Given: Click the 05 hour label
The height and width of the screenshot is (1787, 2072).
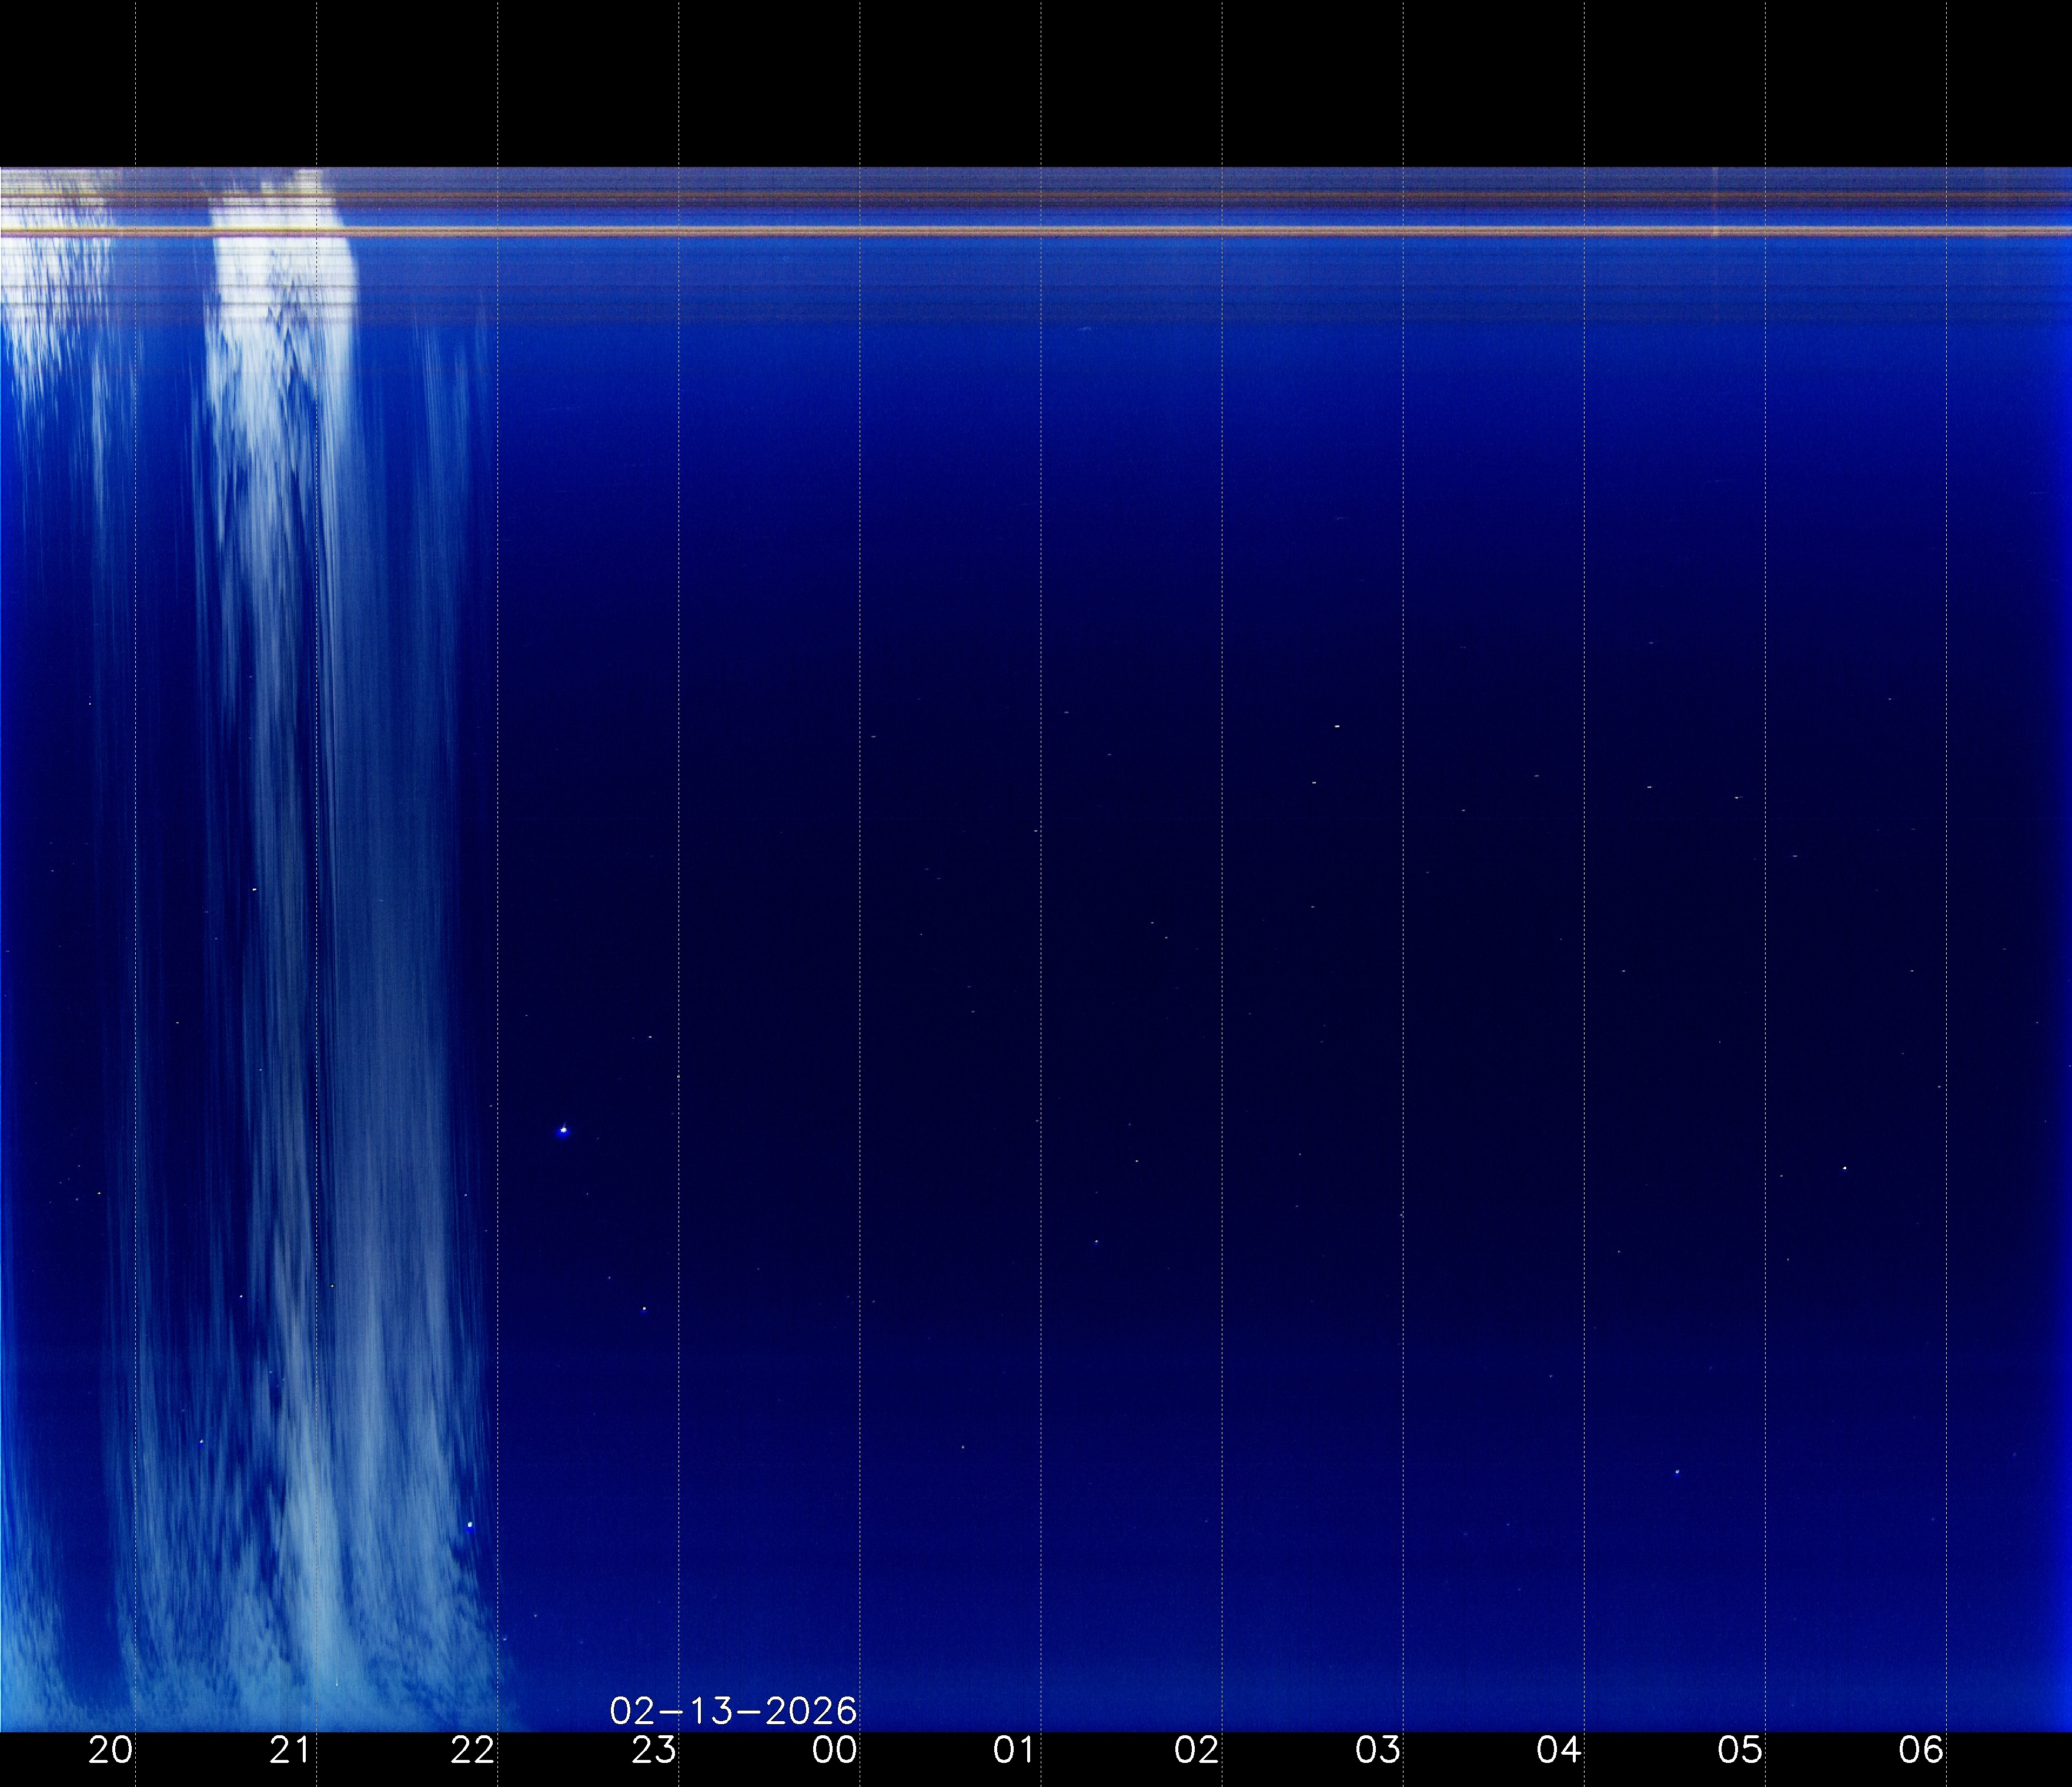Looking at the screenshot, I should 1740,1750.
